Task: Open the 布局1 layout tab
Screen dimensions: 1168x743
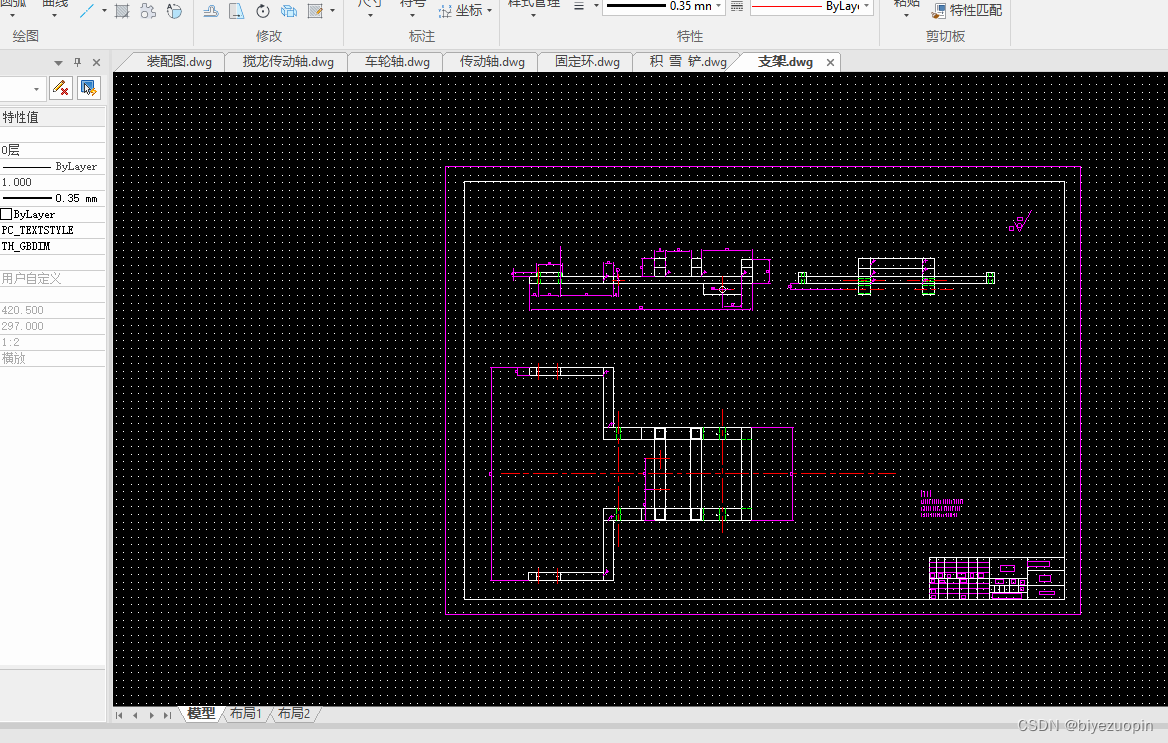Action: pyautogui.click(x=245, y=714)
